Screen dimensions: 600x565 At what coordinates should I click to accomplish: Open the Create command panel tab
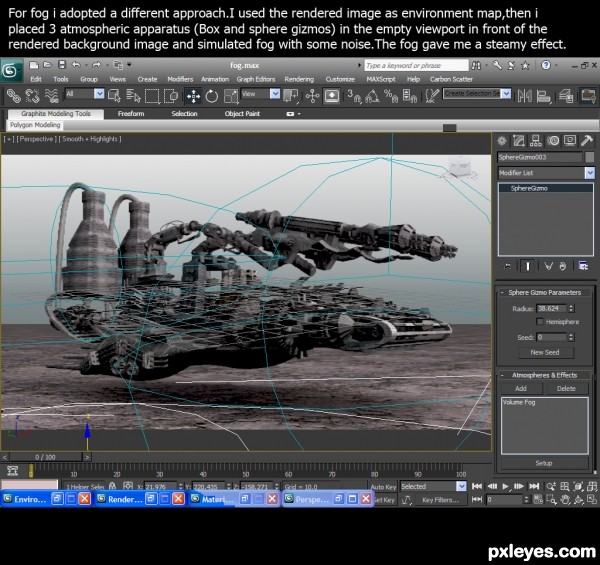[x=502, y=141]
